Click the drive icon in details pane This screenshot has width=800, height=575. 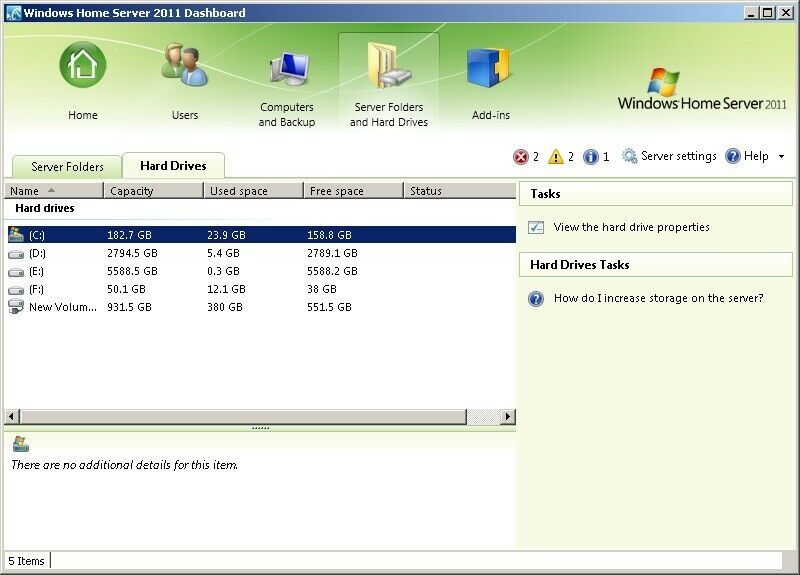click(x=20, y=444)
